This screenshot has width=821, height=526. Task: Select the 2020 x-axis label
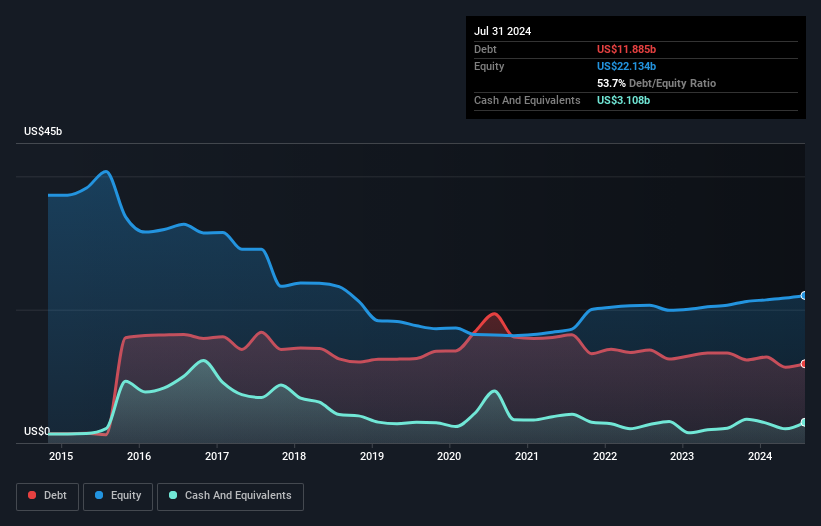(449, 456)
